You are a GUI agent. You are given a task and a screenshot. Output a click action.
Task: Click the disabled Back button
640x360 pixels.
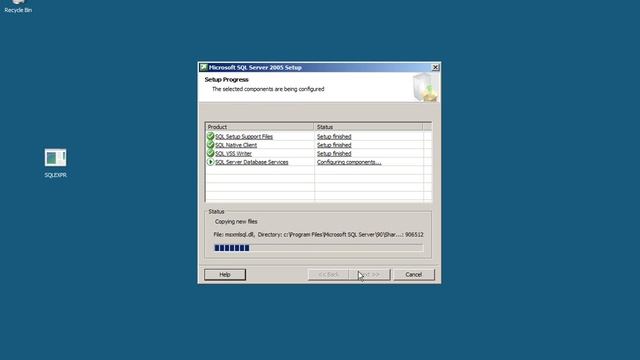coord(328,275)
